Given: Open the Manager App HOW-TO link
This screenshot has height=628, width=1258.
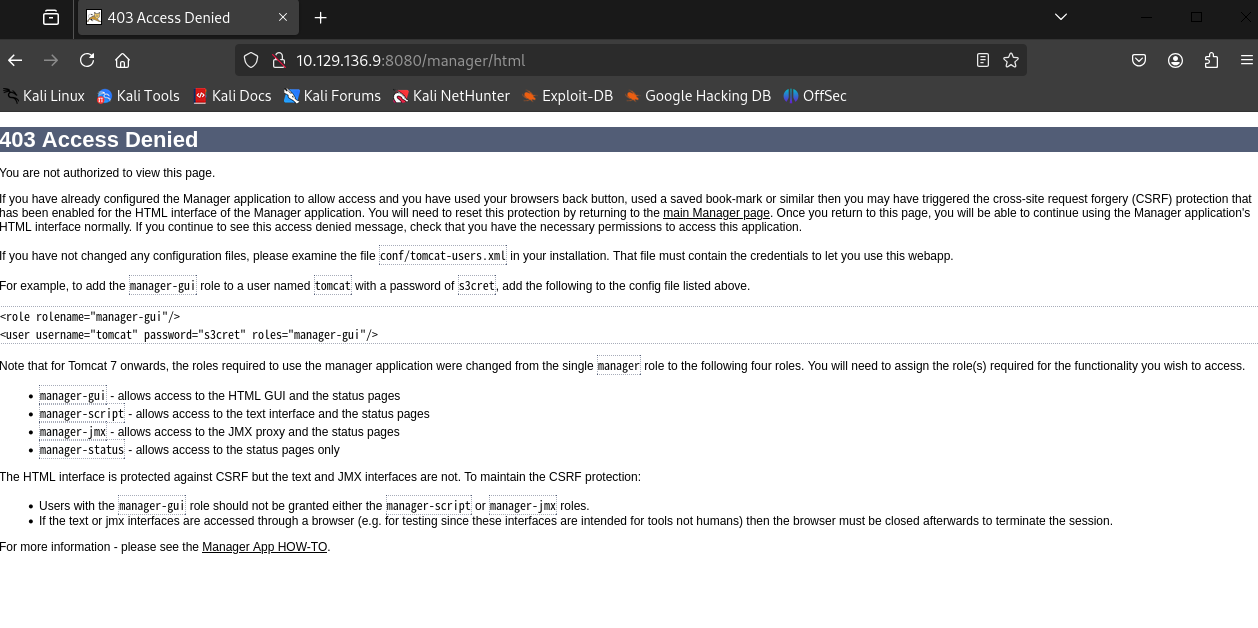Looking at the screenshot, I should click(264, 547).
